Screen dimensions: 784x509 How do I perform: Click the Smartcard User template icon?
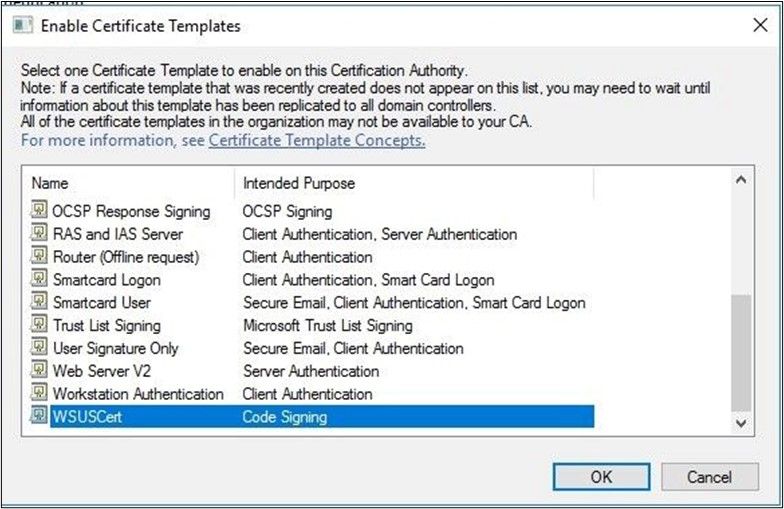tap(39, 302)
